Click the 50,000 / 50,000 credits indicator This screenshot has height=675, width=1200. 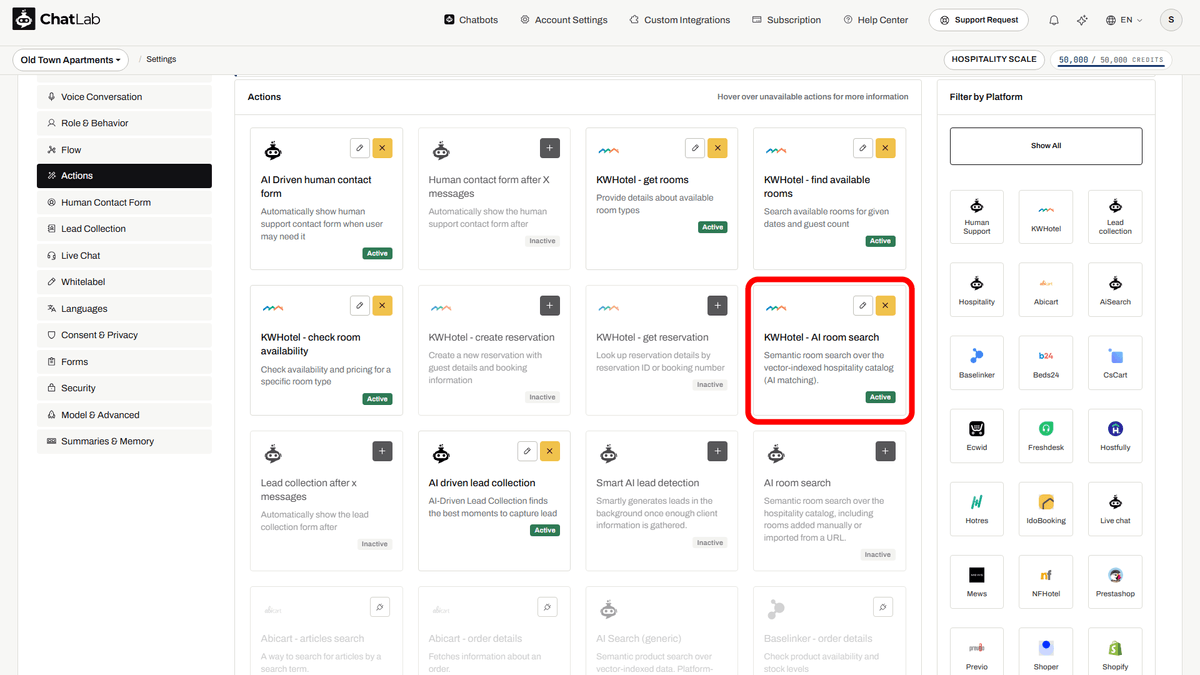coord(1111,60)
